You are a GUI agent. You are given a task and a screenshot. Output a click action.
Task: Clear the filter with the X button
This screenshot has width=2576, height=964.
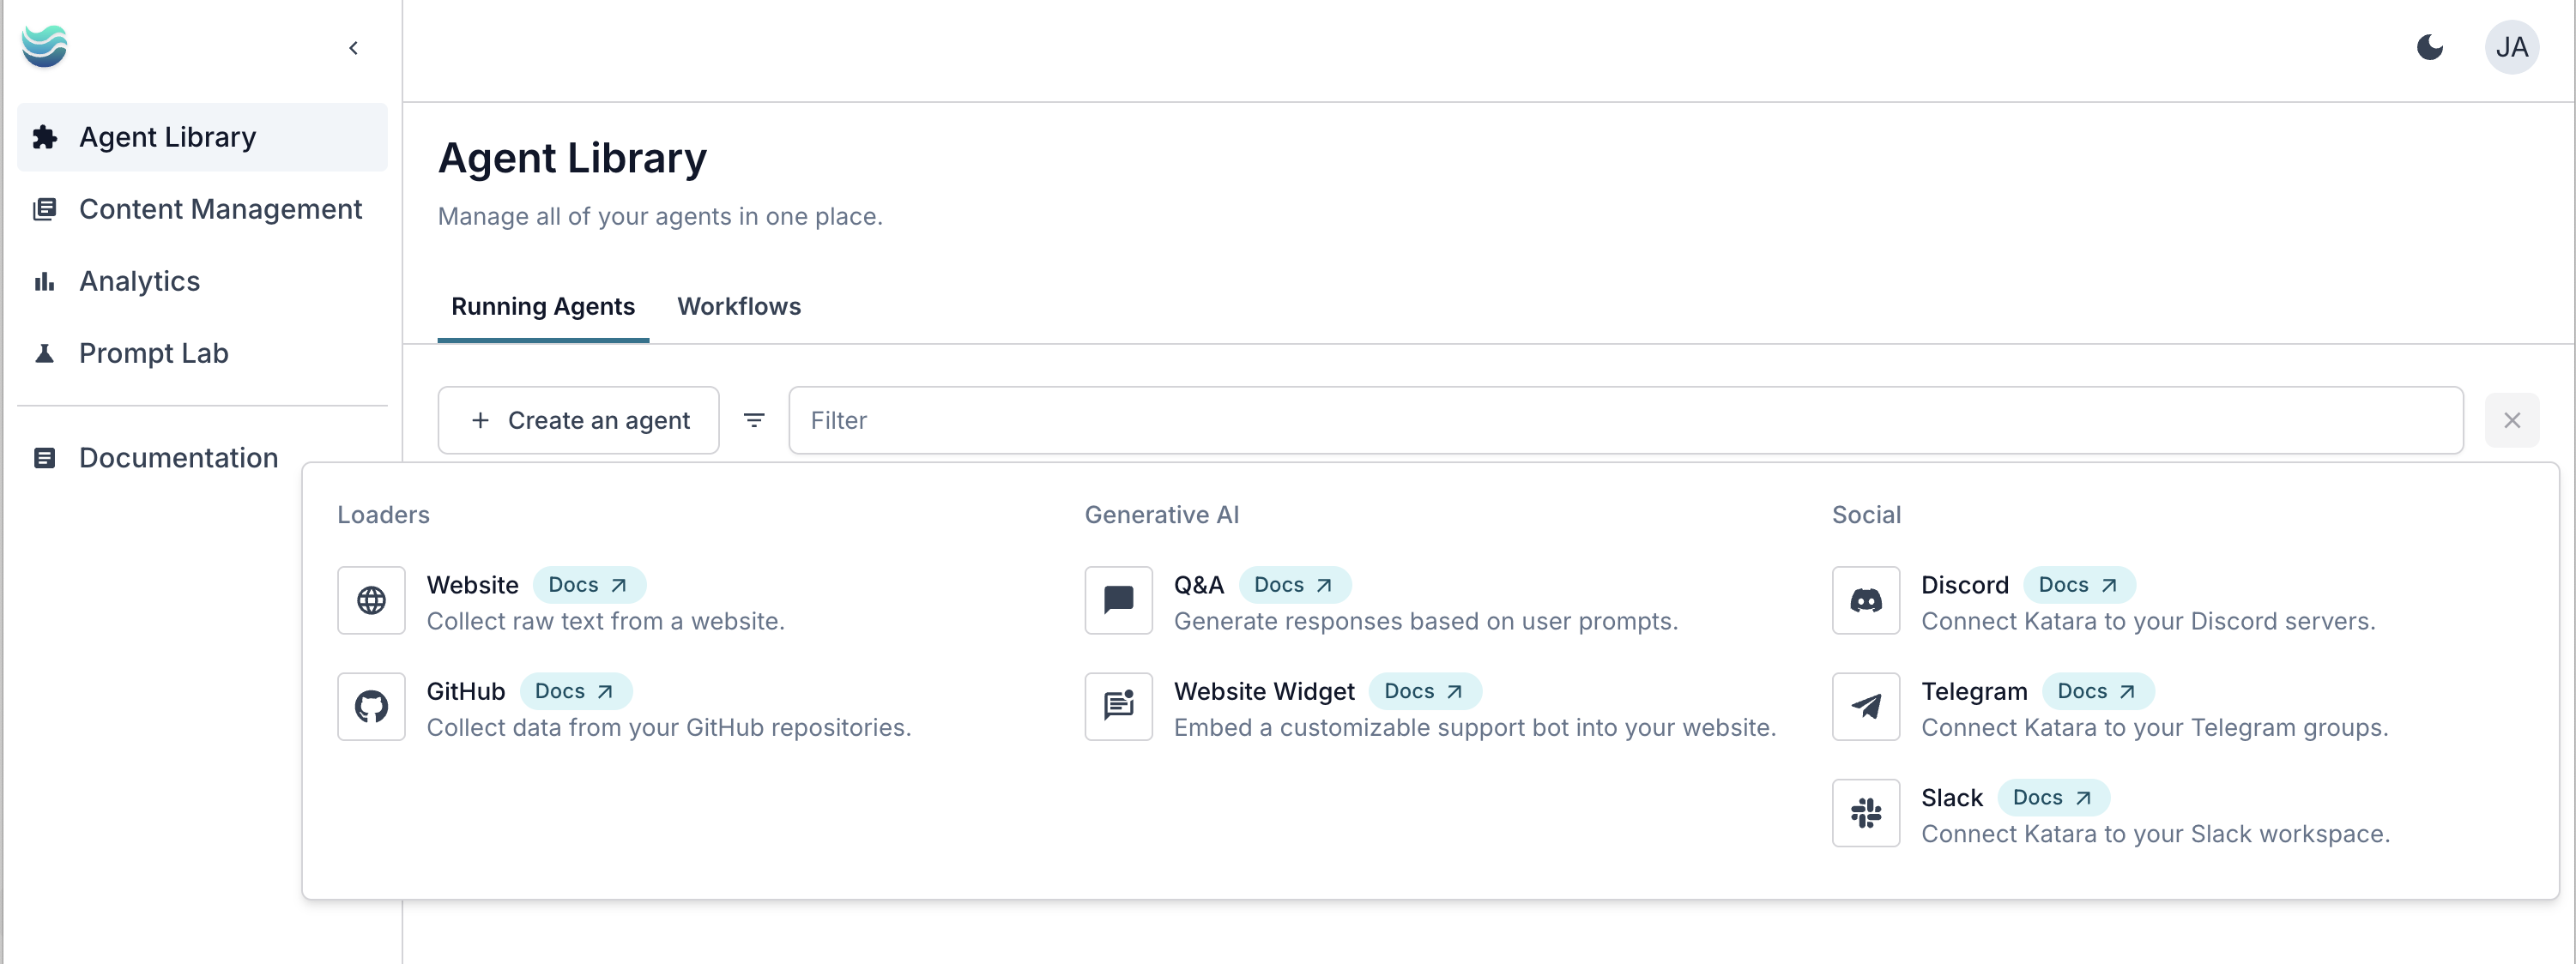(x=2512, y=420)
